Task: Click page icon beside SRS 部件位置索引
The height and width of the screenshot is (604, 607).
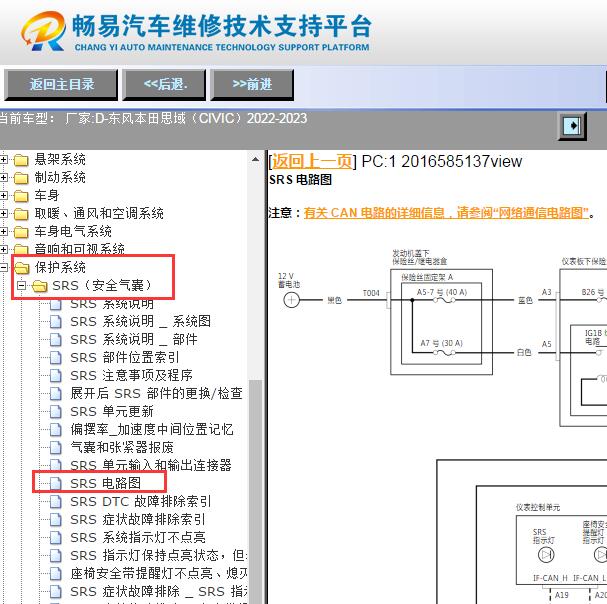Action: (56, 358)
